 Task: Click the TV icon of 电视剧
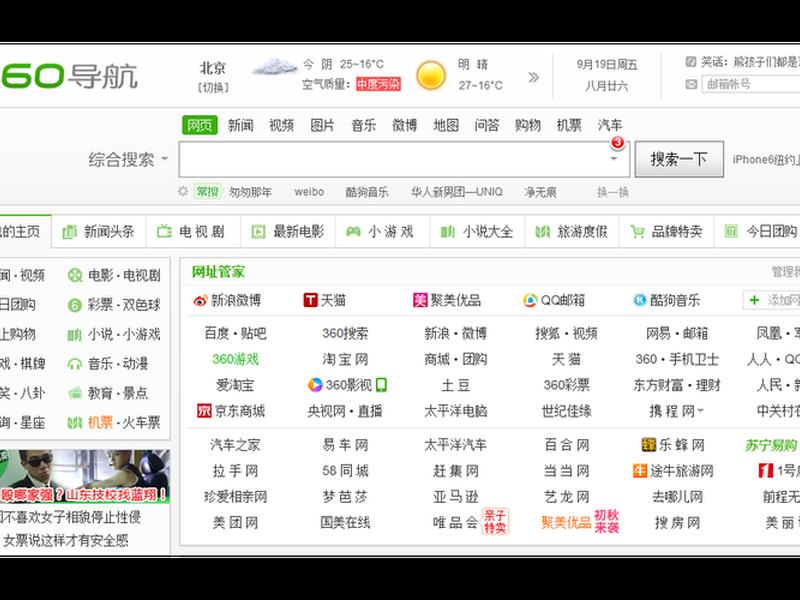tap(164, 232)
